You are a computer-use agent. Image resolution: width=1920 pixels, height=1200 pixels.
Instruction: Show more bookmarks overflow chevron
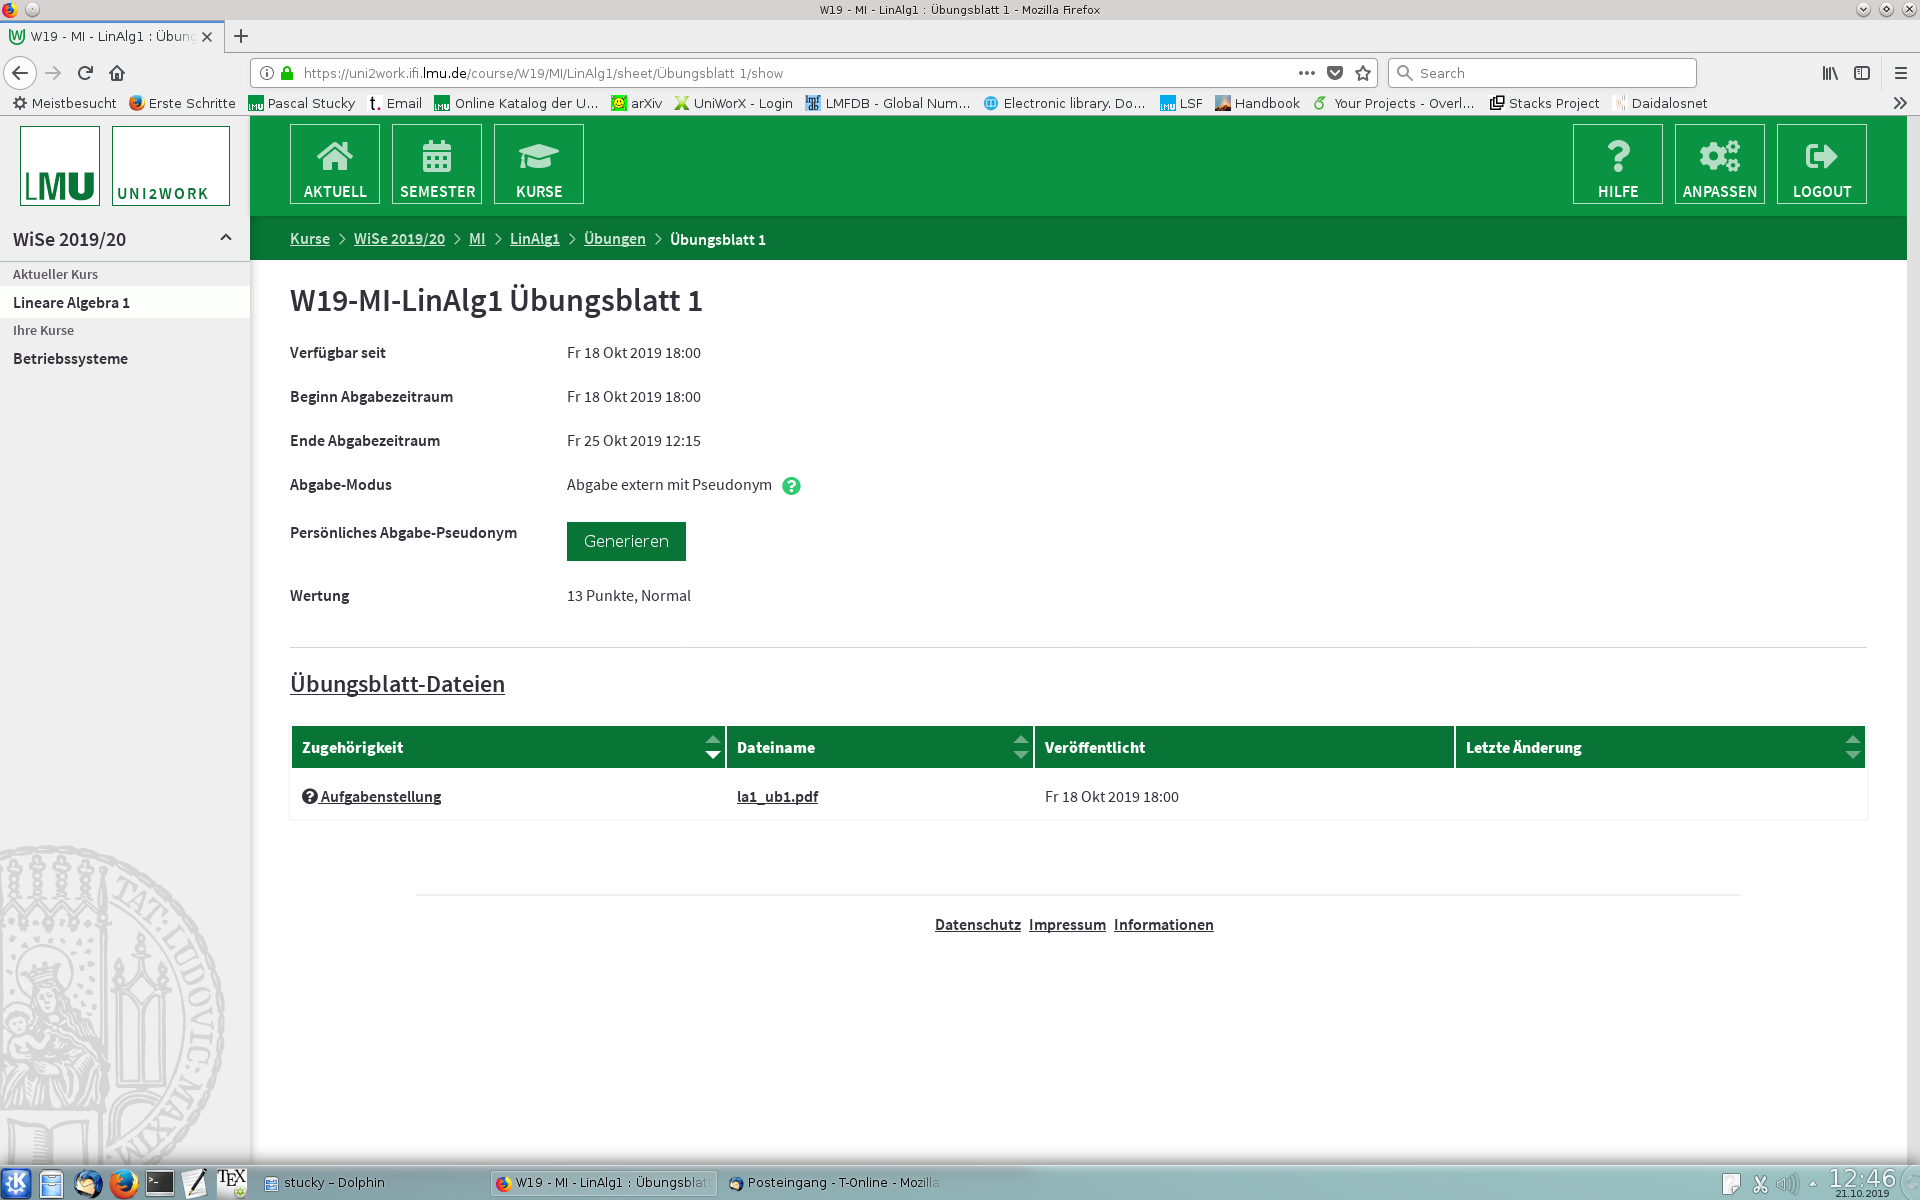coord(1900,103)
